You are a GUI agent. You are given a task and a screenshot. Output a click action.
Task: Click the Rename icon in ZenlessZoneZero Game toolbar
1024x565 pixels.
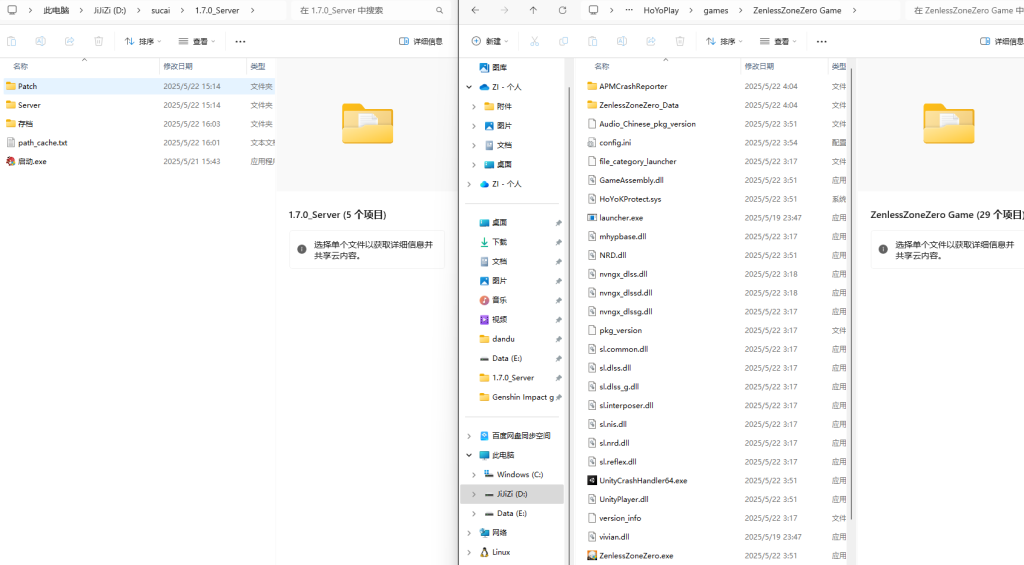(622, 41)
